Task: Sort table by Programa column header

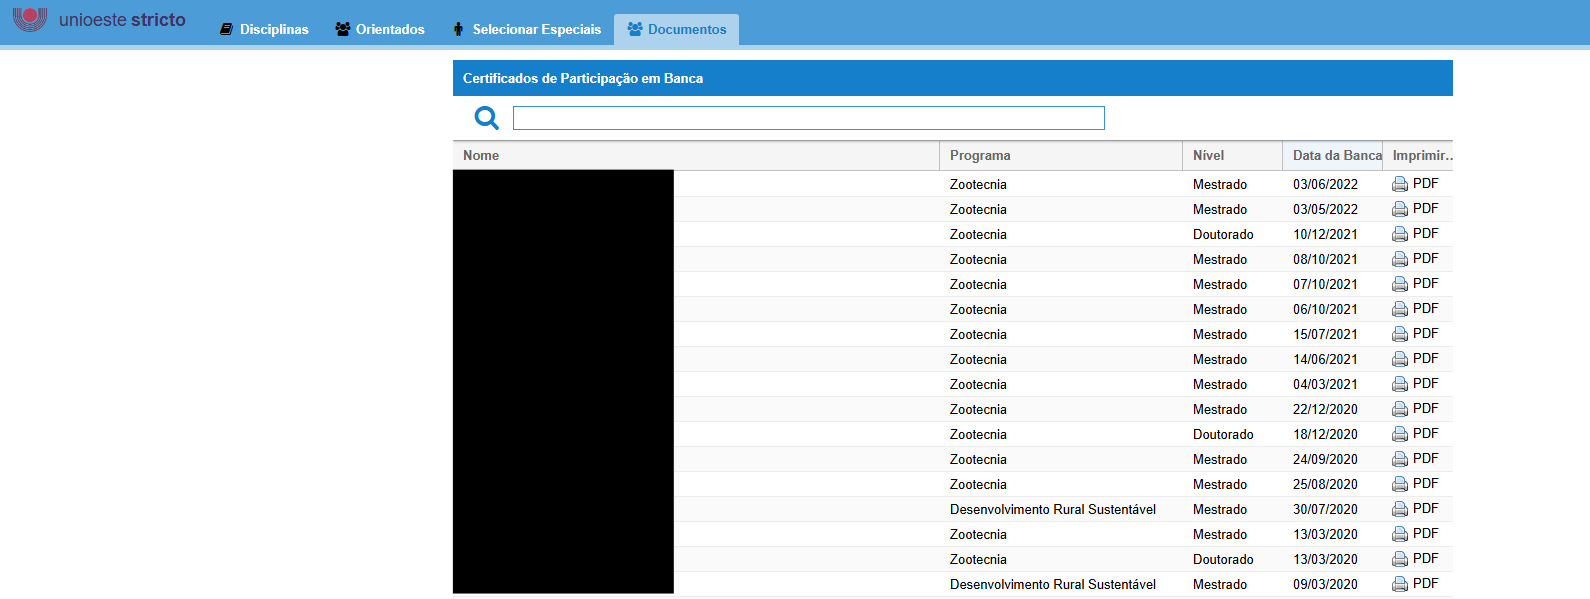Action: pos(980,155)
